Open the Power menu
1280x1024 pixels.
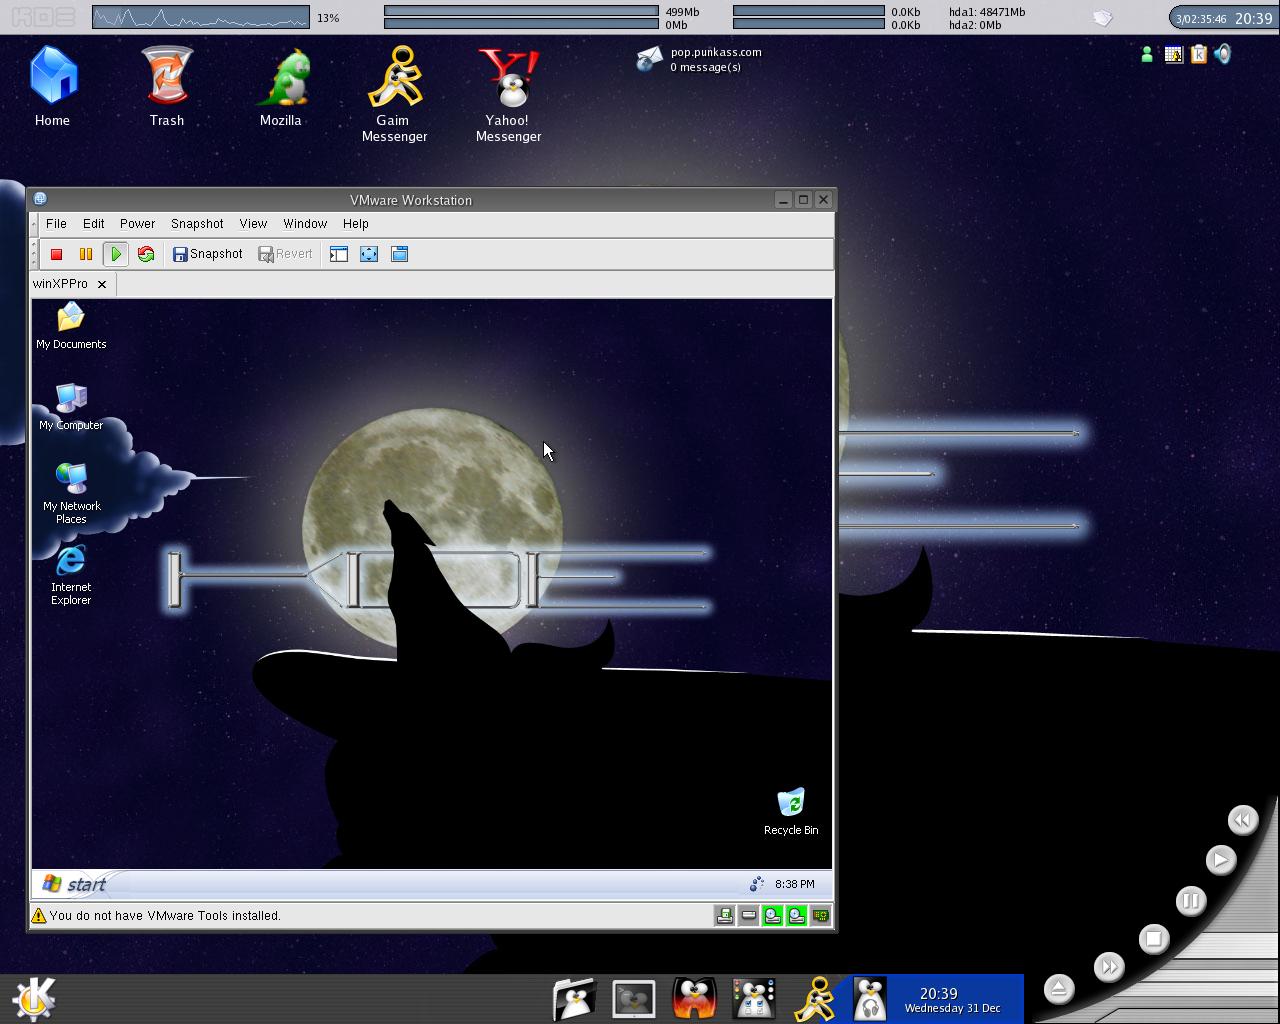coord(137,224)
